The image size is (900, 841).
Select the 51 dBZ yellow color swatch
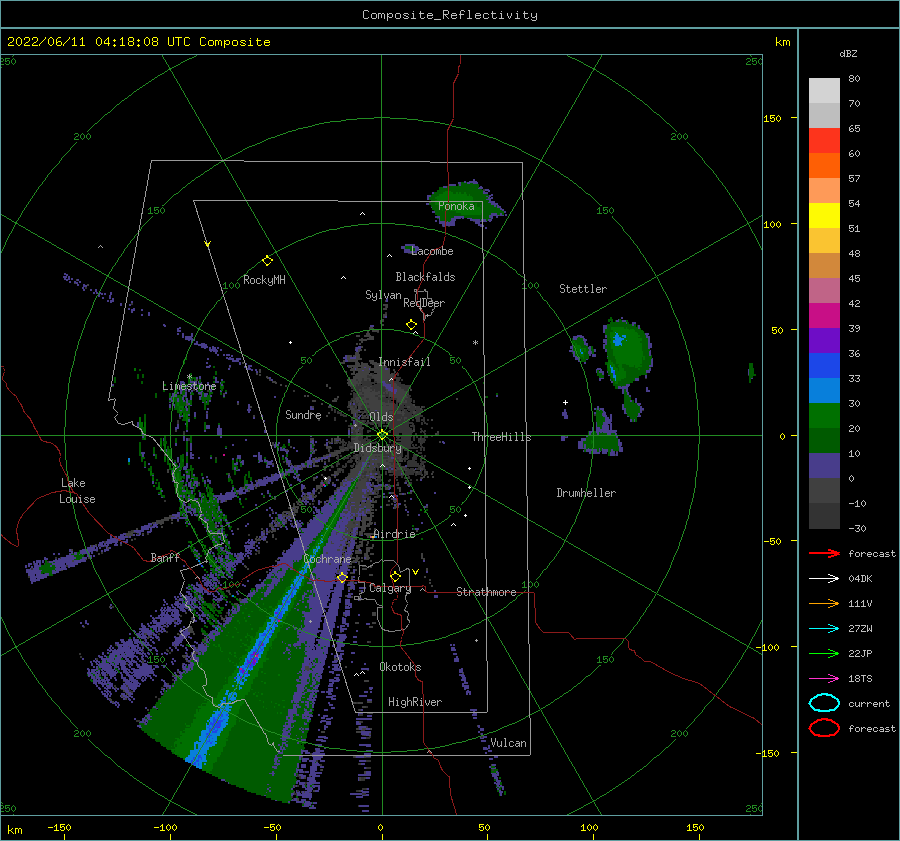pos(824,215)
